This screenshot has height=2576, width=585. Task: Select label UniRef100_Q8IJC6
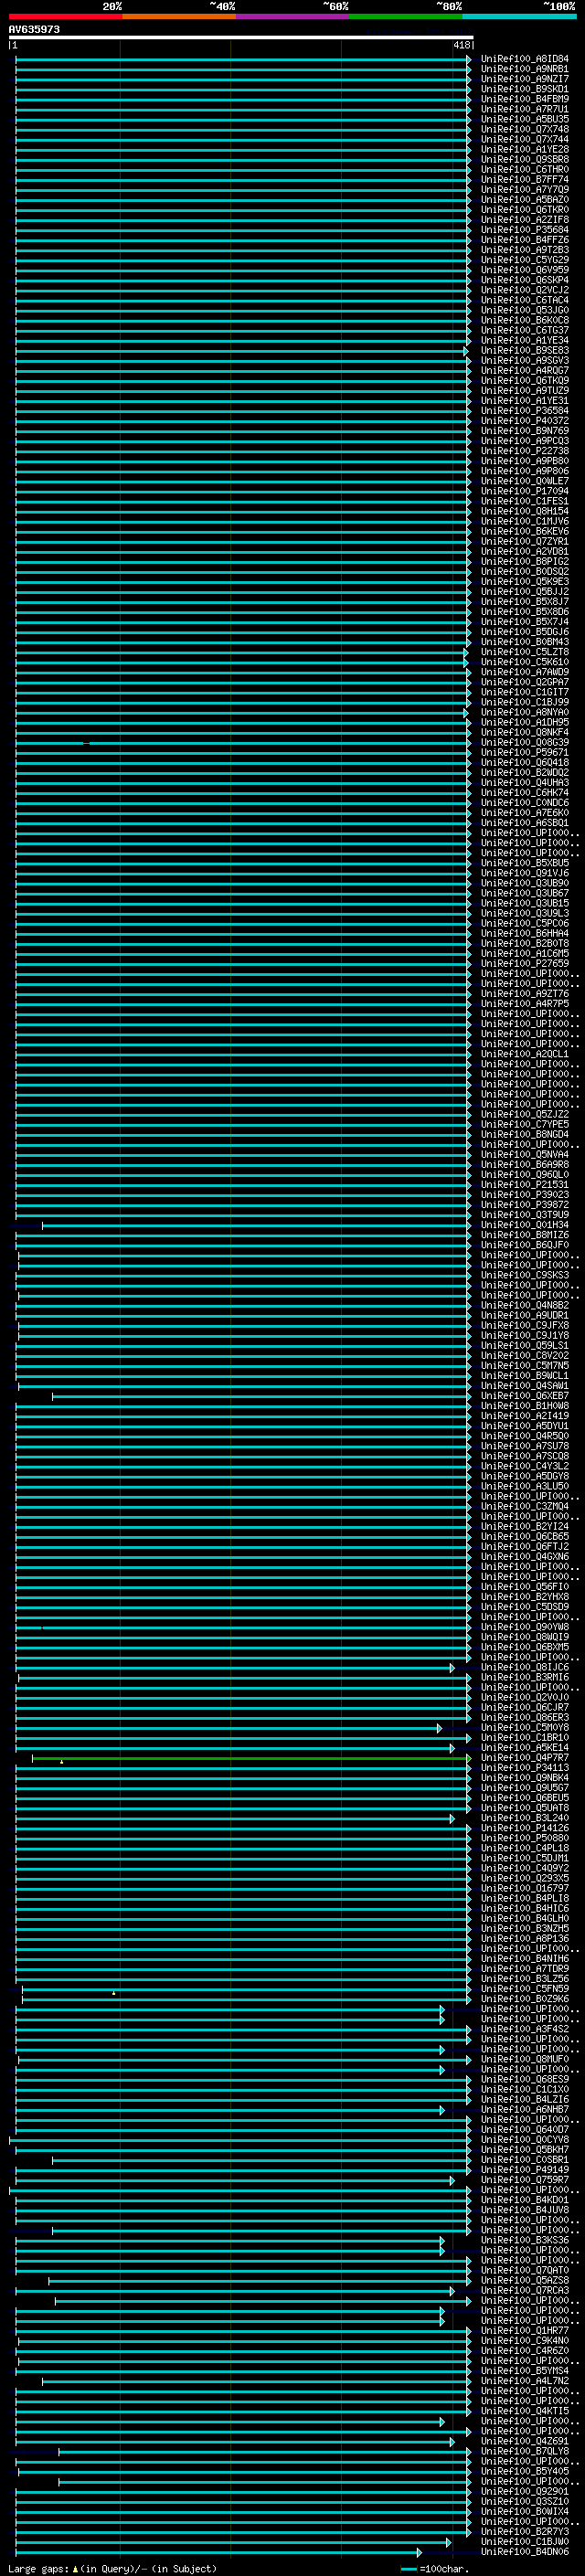click(524, 1668)
